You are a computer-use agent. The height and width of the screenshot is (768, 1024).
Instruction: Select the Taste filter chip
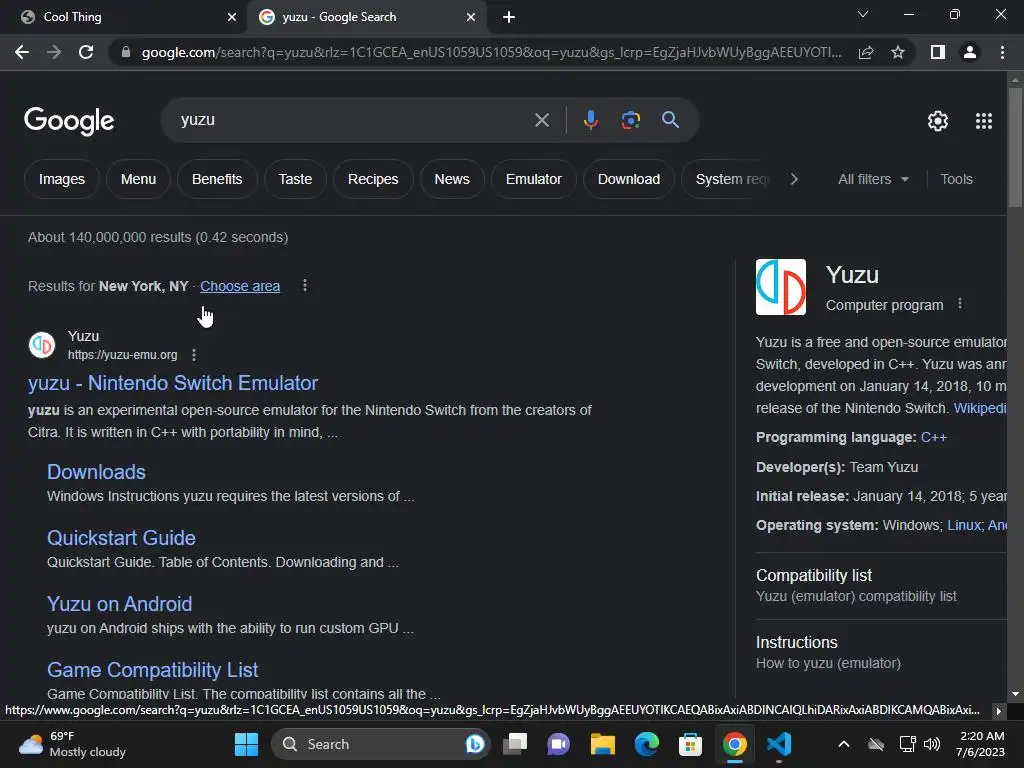pyautogui.click(x=295, y=179)
